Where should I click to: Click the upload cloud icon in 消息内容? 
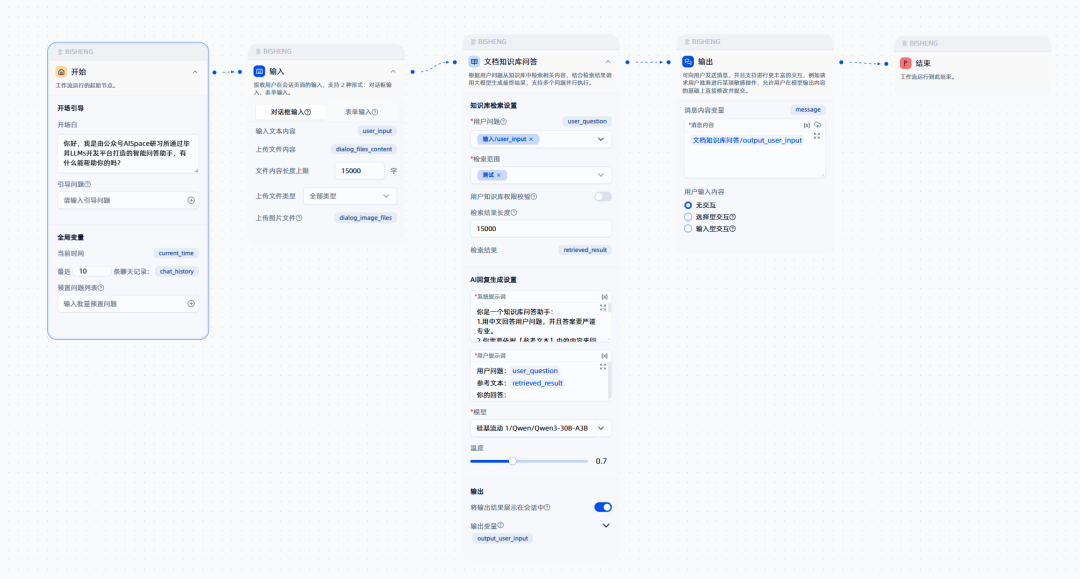(818, 125)
